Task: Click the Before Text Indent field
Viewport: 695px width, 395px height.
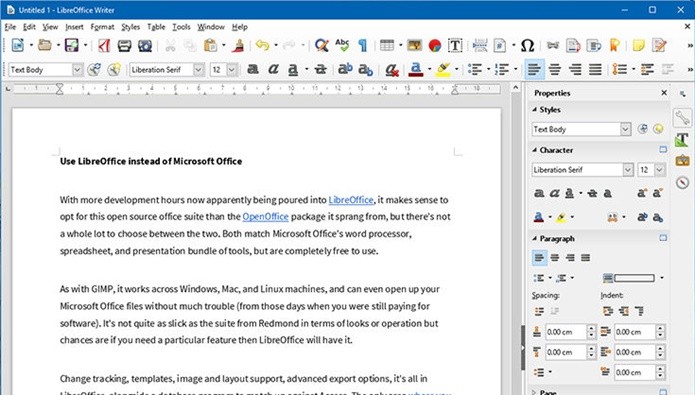Action: [x=635, y=332]
